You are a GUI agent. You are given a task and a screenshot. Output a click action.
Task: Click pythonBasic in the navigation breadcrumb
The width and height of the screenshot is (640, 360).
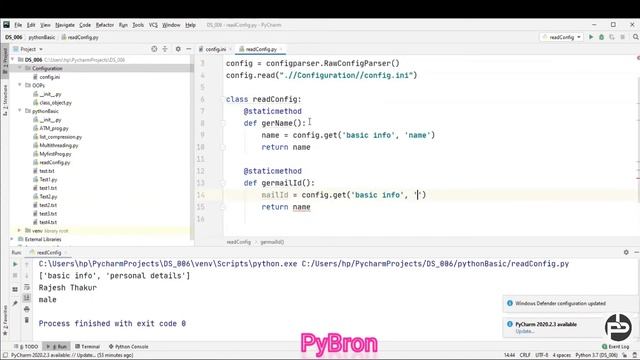(42, 37)
